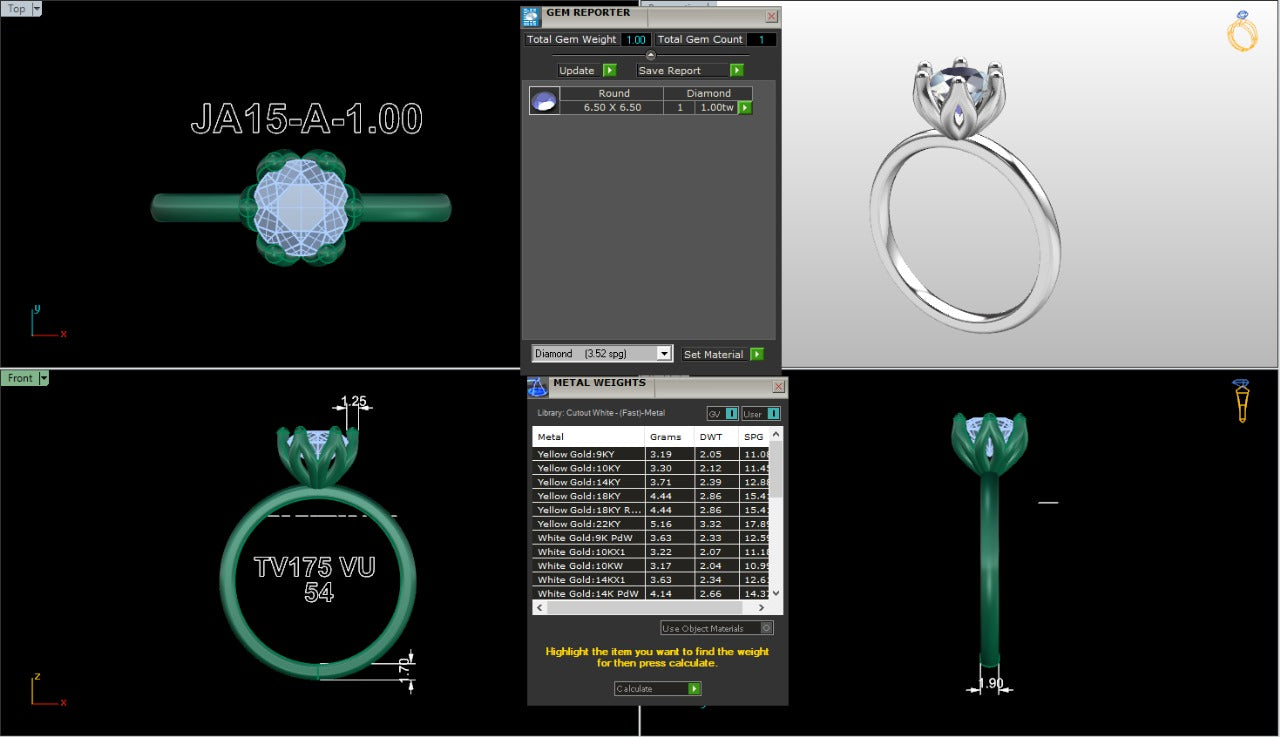
Task: Click the Total Gem Weight value field
Action: click(x=635, y=40)
